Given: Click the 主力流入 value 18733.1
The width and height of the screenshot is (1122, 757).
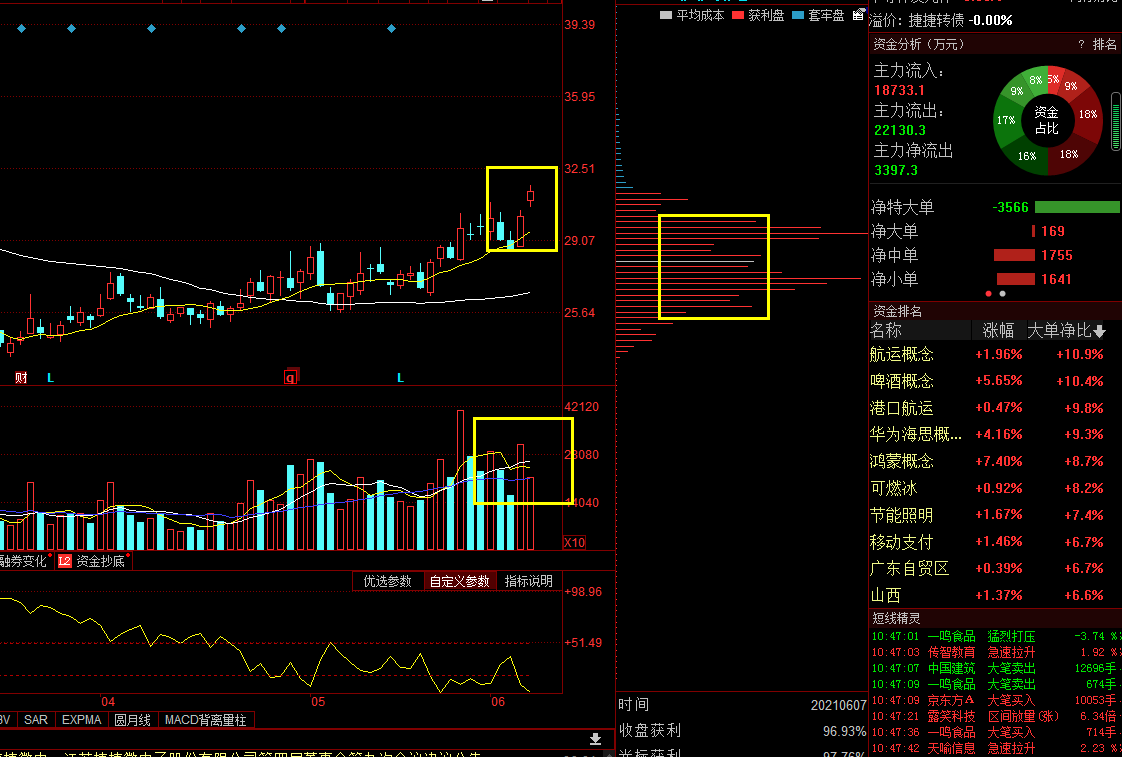Looking at the screenshot, I should pyautogui.click(x=899, y=90).
